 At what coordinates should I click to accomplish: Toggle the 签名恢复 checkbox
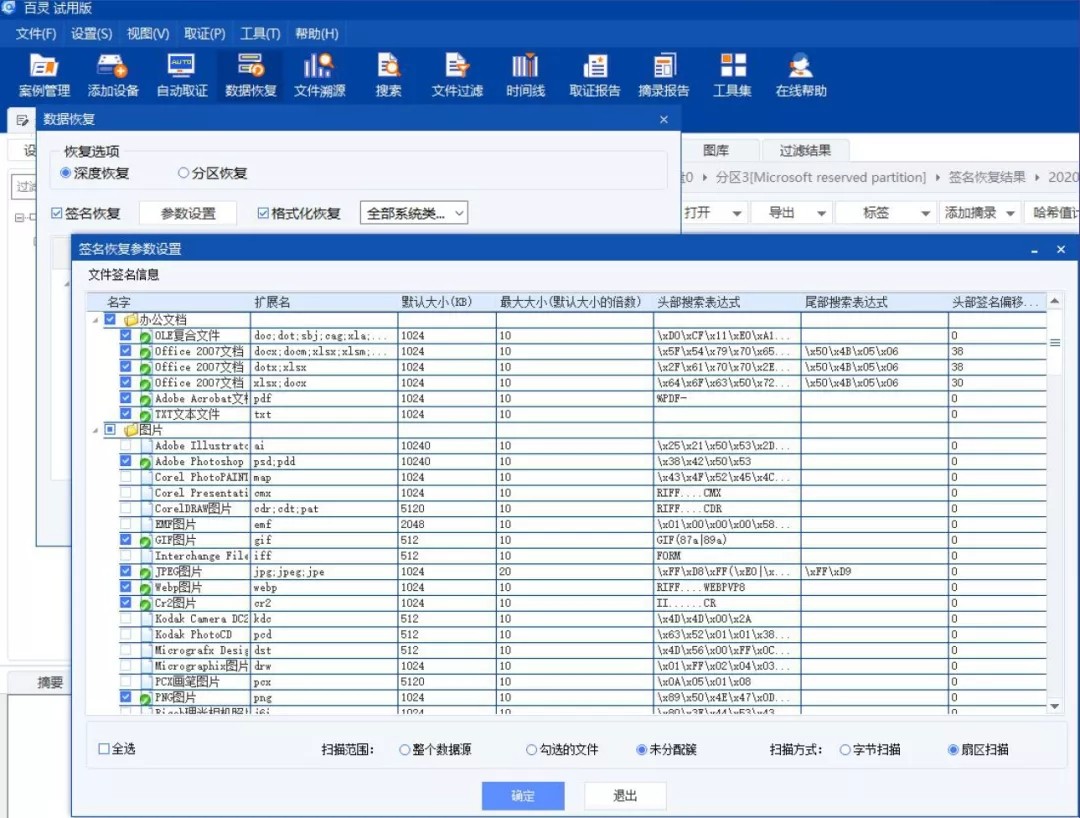(56, 213)
